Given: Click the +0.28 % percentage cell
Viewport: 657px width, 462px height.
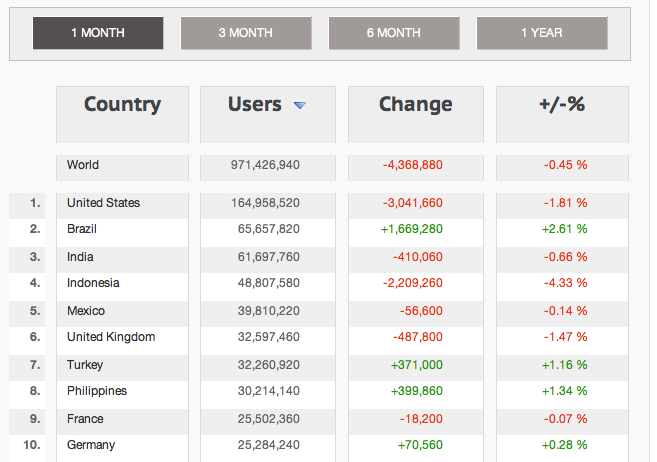Looking at the screenshot, I should [564, 445].
